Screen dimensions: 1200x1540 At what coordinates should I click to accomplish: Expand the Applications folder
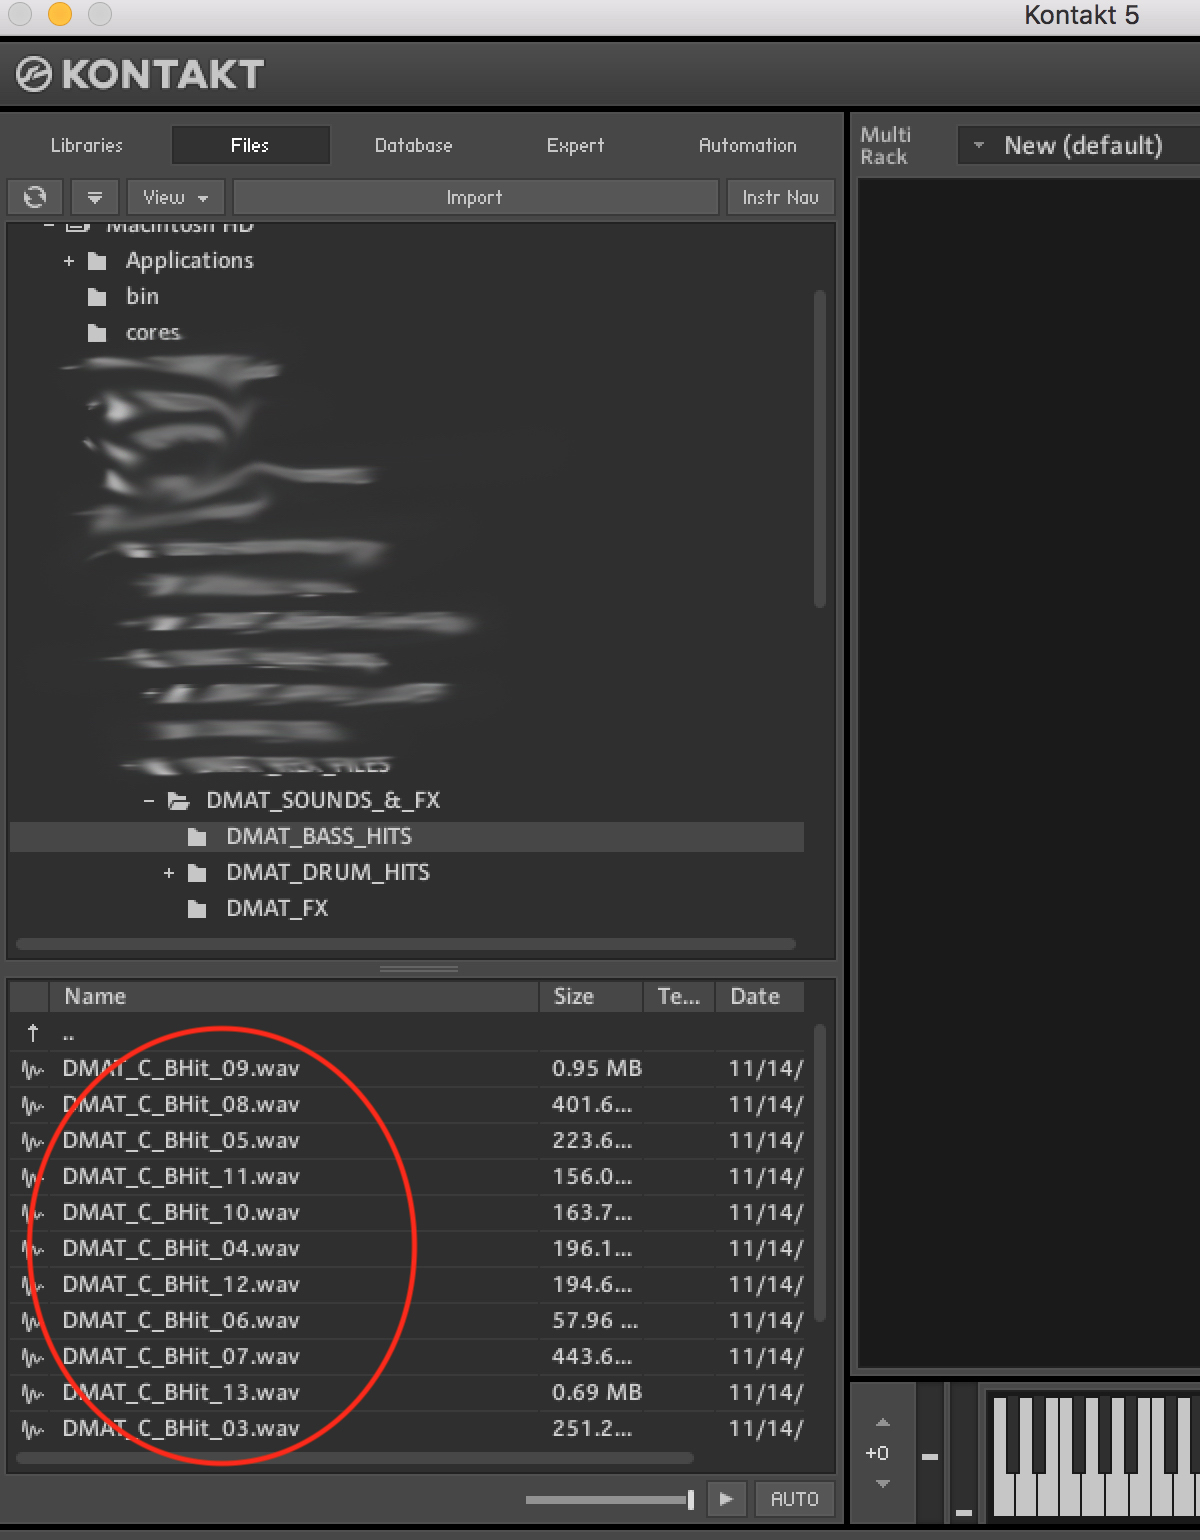(69, 261)
